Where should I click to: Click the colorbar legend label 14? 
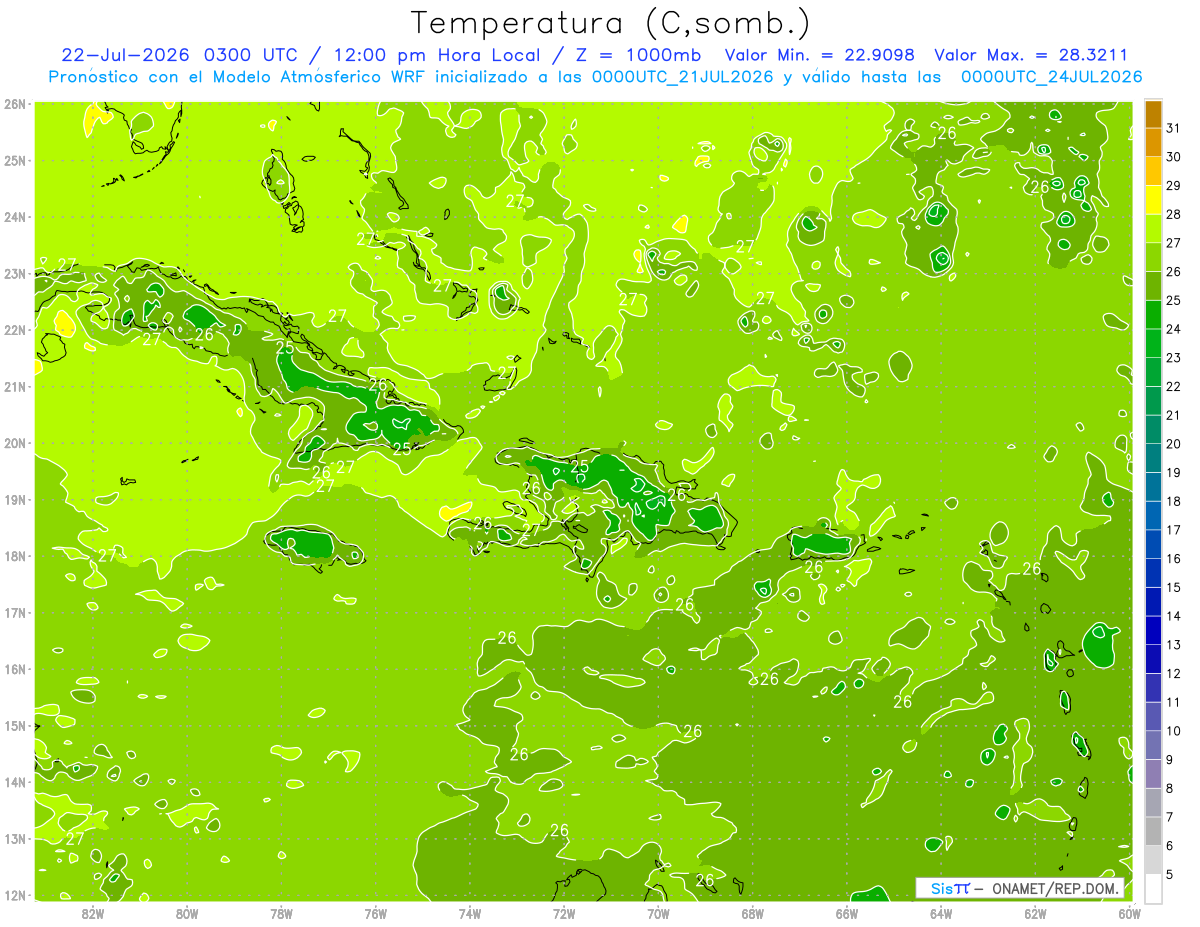(1173, 616)
